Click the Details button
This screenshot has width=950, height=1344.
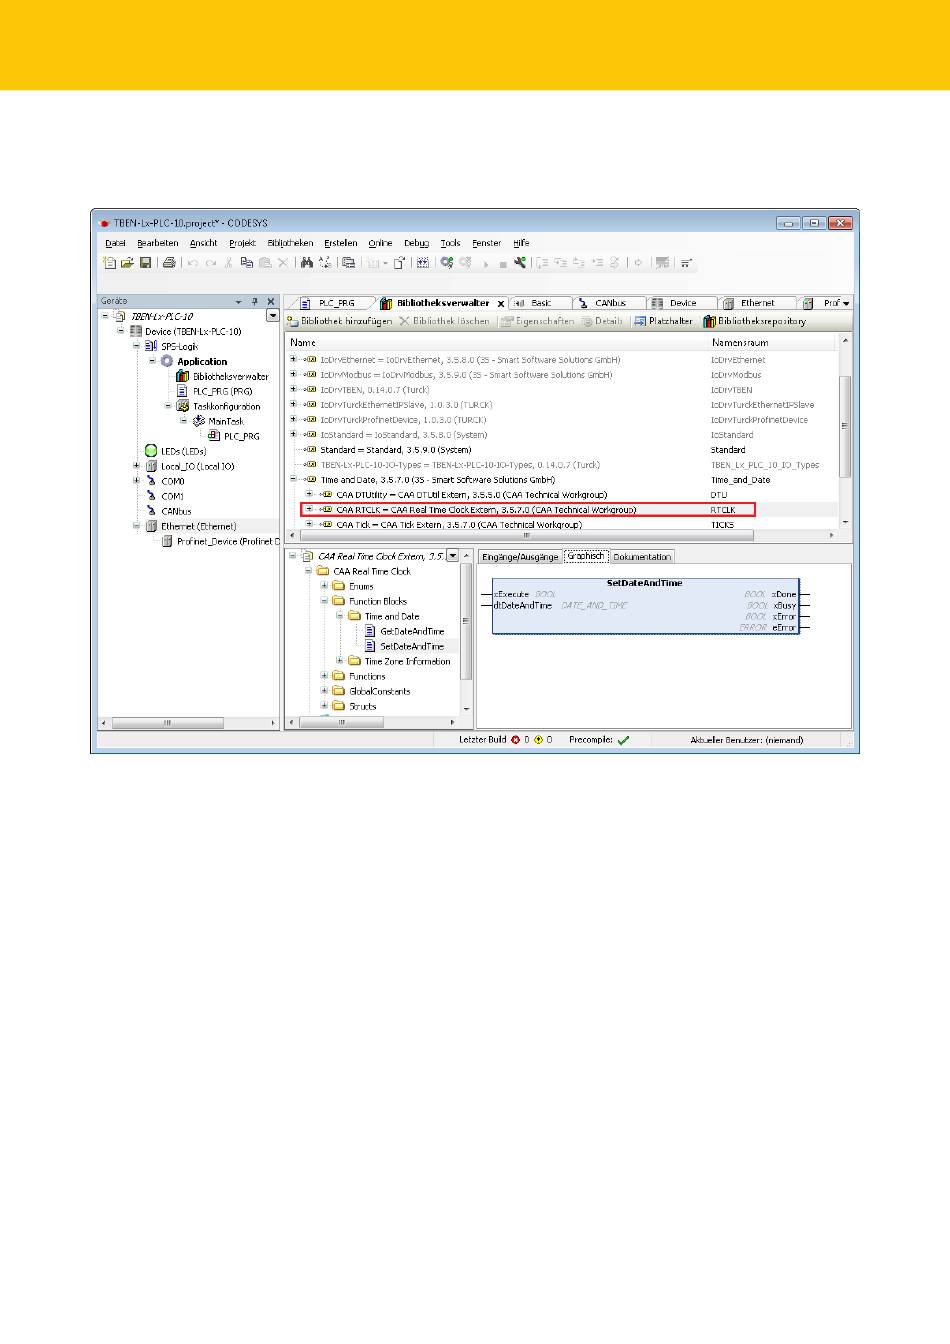(x=602, y=321)
